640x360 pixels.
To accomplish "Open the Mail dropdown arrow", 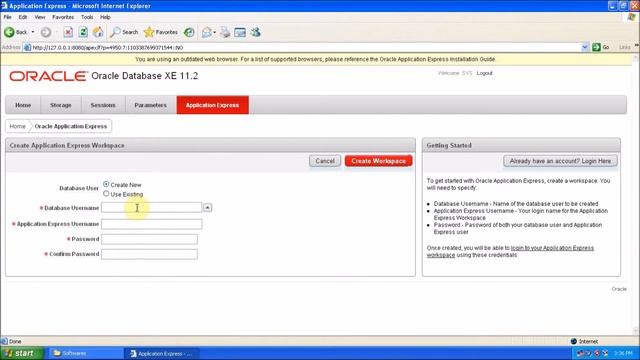I will (214, 32).
